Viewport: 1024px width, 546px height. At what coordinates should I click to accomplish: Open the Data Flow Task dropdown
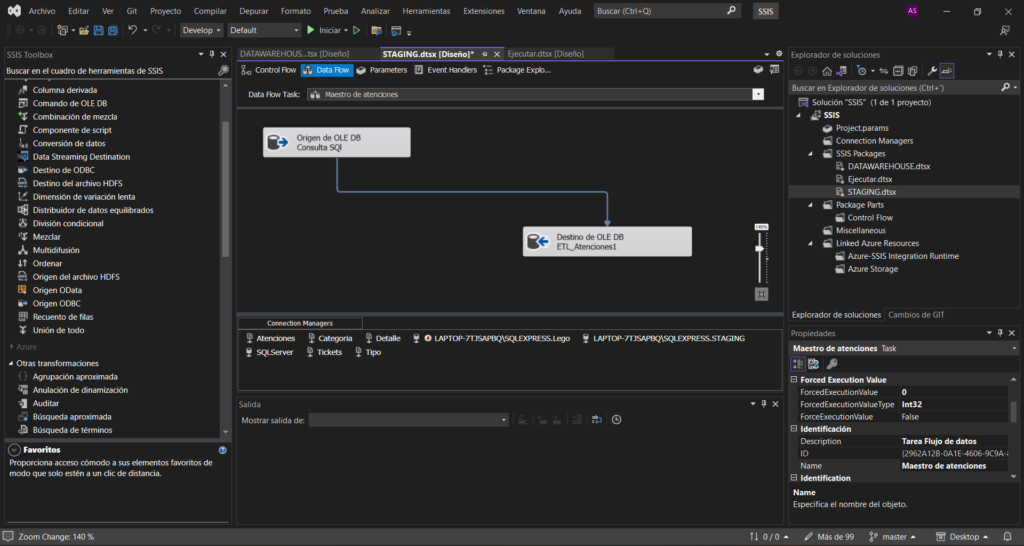(757, 94)
